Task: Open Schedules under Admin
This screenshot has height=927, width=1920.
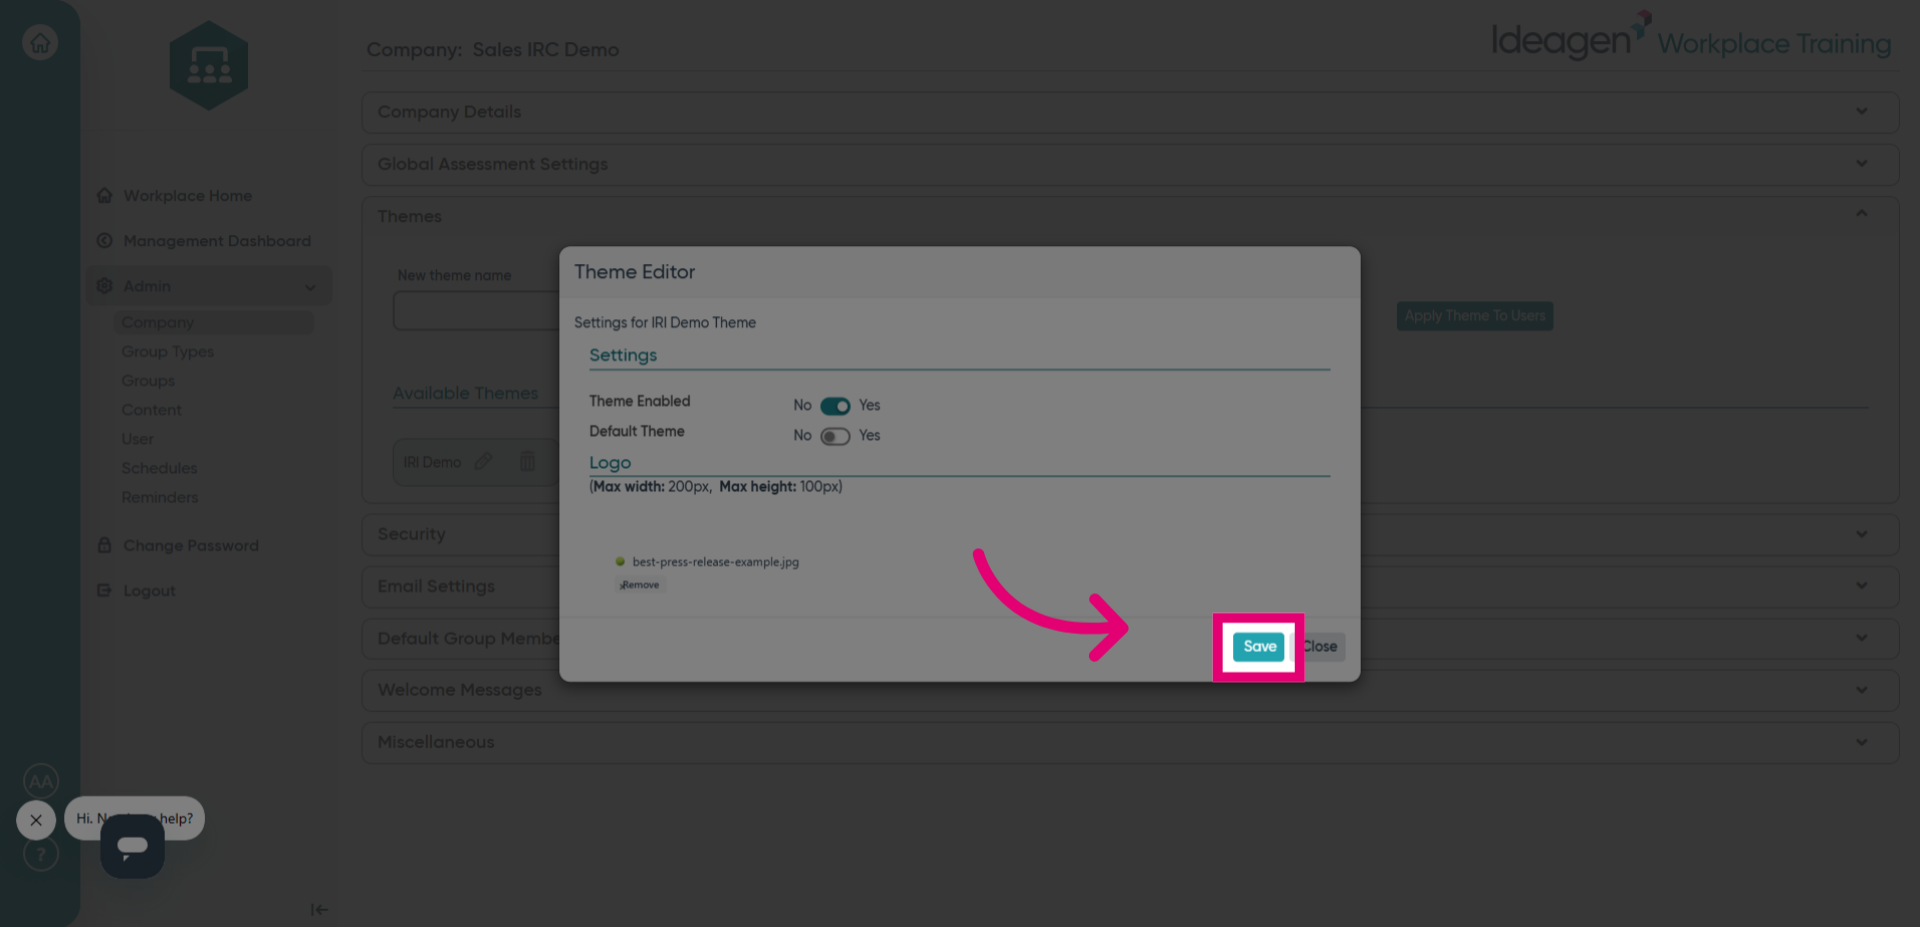Action: 159,468
